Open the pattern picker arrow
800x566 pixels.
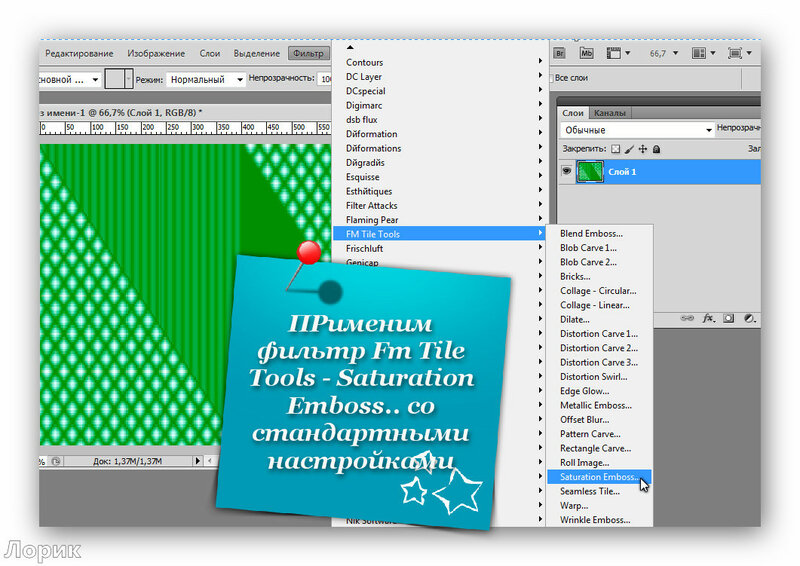coord(129,79)
